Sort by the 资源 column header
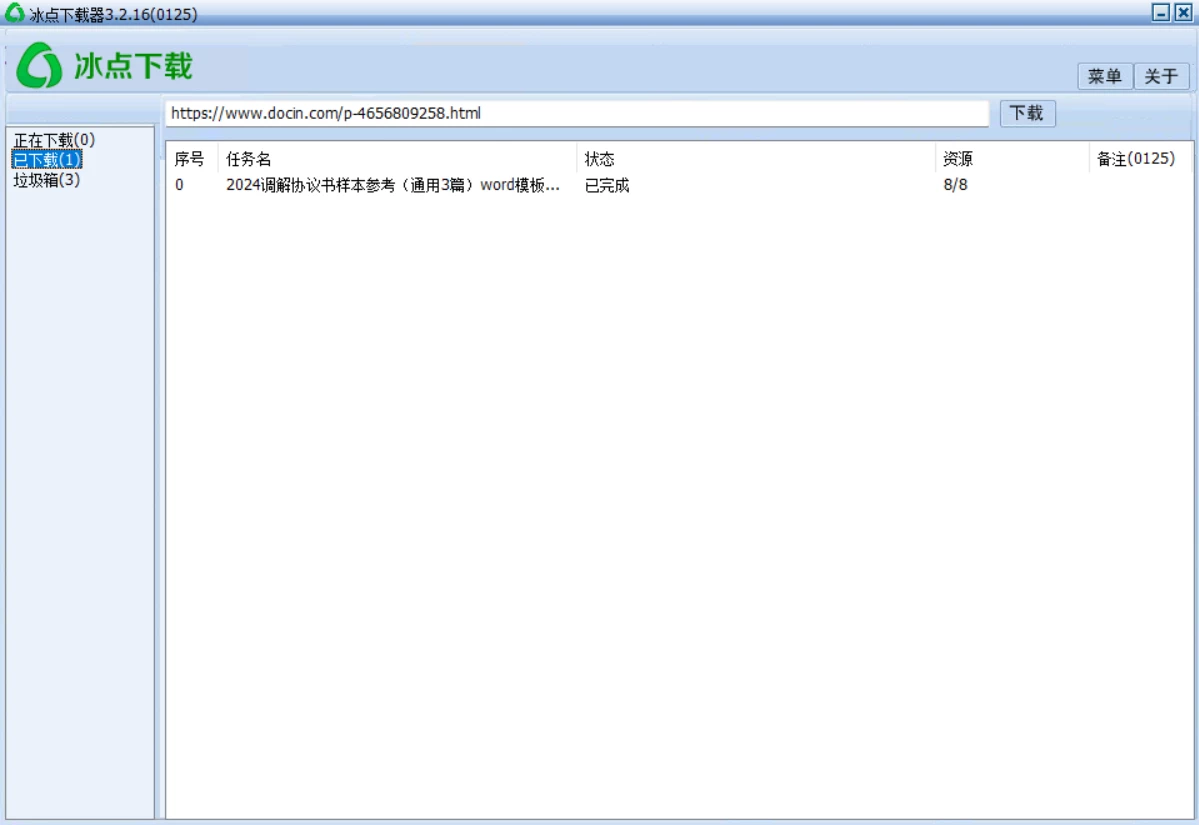1199x825 pixels. [x=1011, y=159]
